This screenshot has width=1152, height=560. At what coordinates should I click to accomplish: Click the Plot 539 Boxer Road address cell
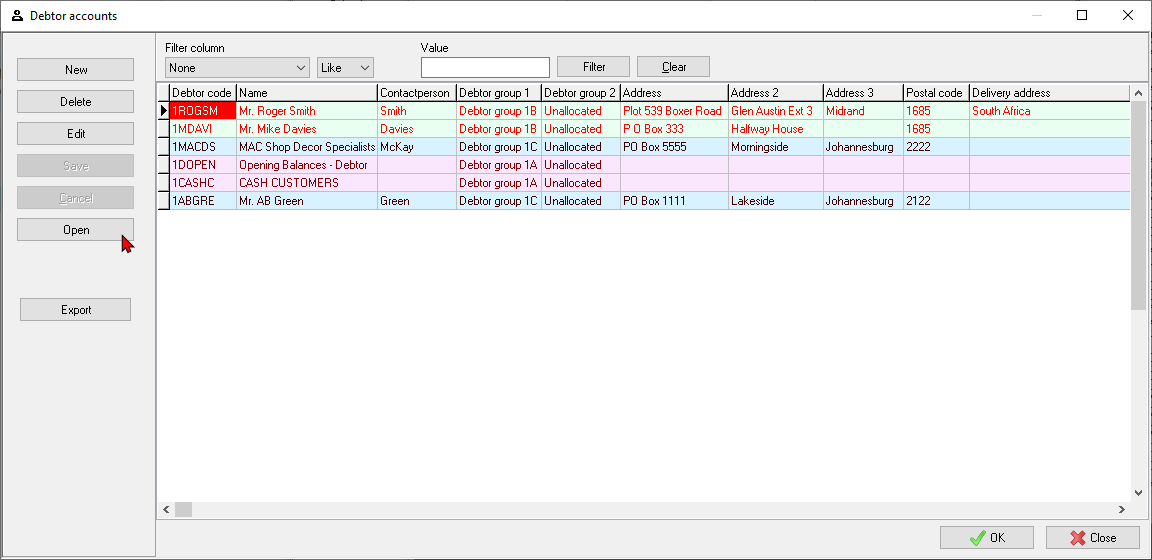coord(674,111)
